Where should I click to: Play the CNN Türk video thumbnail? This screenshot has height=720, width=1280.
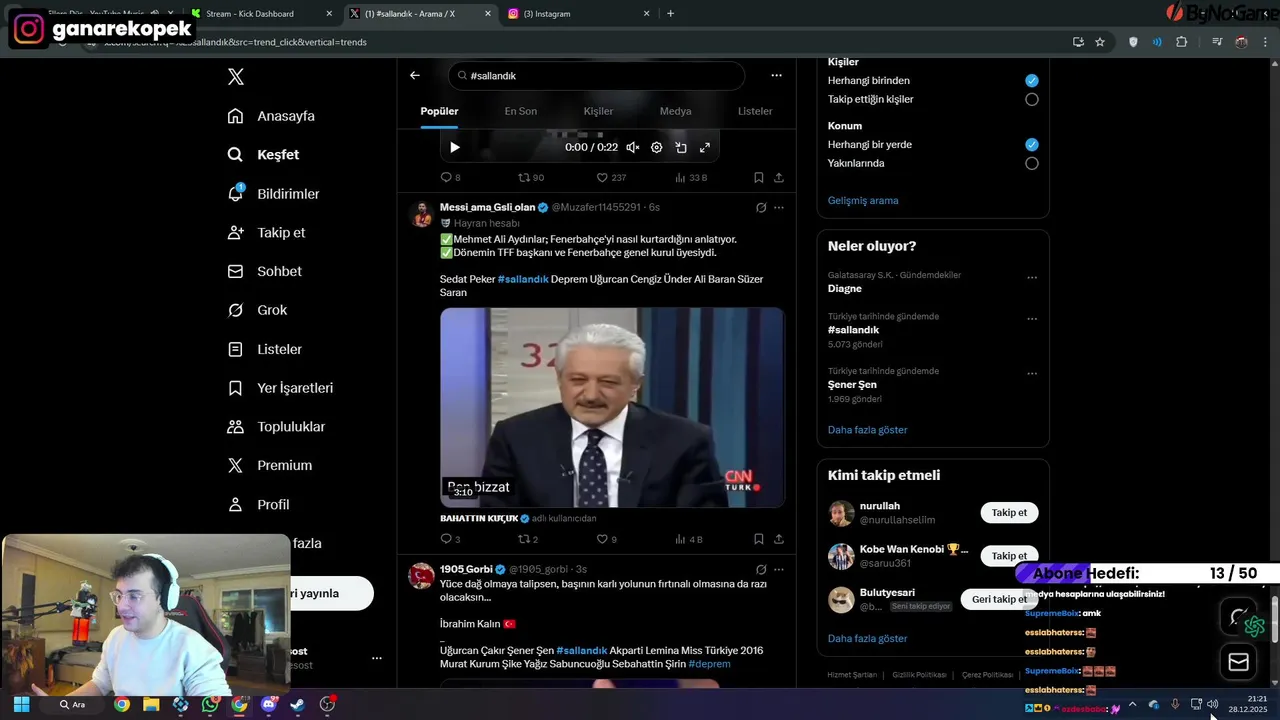[x=612, y=407]
